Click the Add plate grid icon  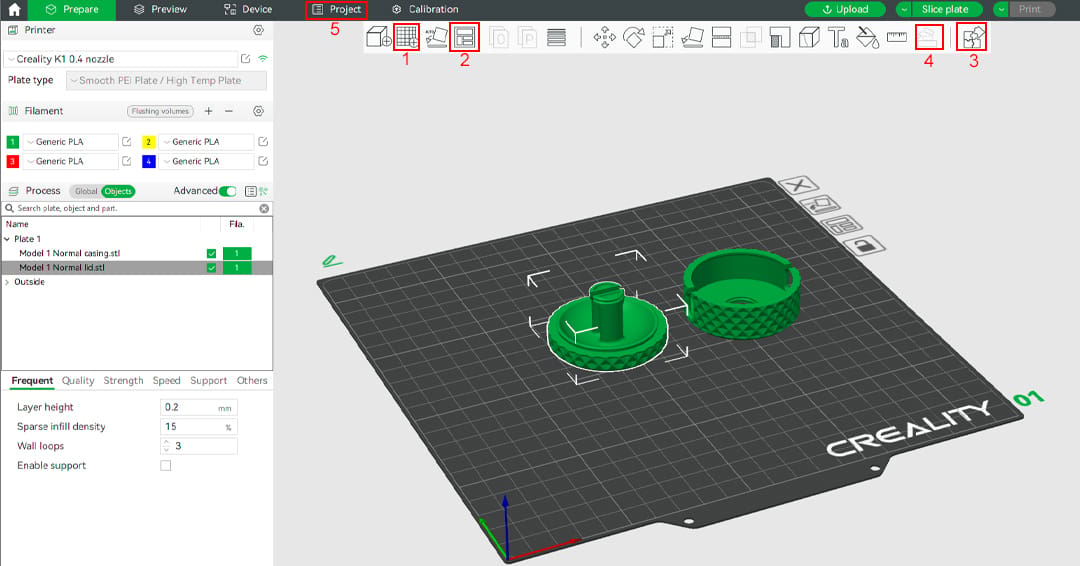tap(406, 36)
